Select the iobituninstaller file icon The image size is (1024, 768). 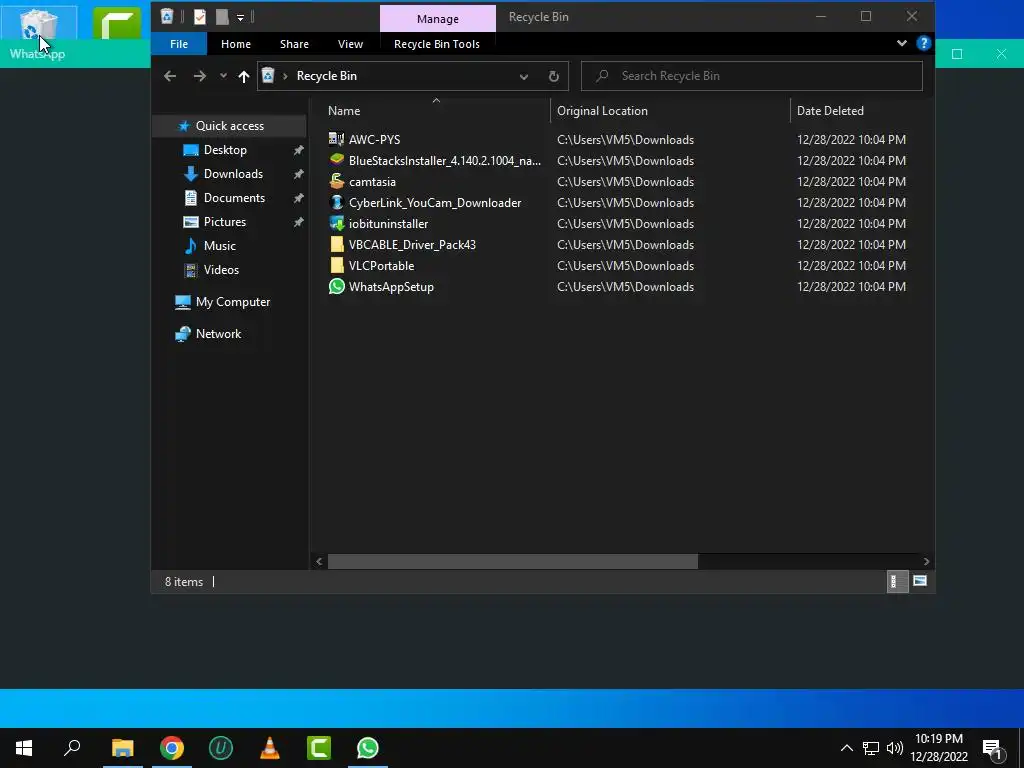tap(336, 223)
